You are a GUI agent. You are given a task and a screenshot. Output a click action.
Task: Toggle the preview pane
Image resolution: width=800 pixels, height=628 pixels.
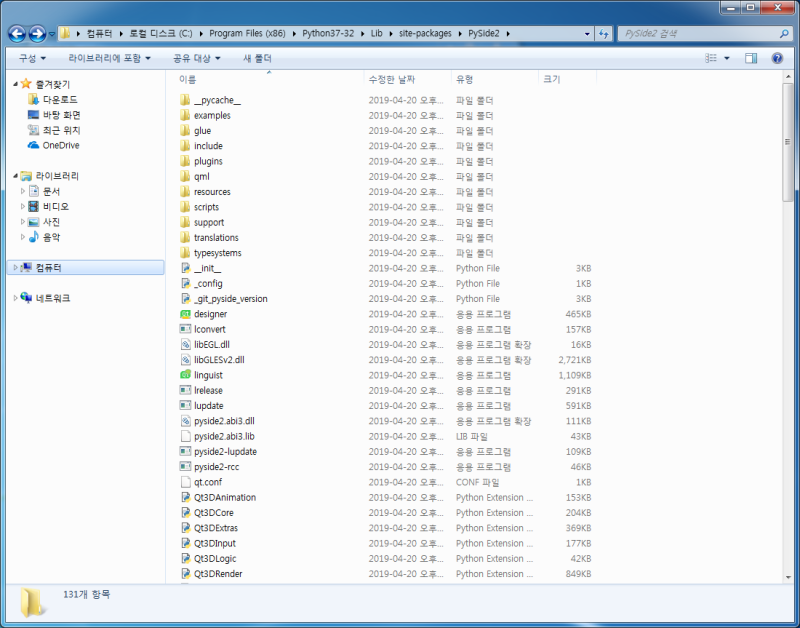tap(751, 57)
